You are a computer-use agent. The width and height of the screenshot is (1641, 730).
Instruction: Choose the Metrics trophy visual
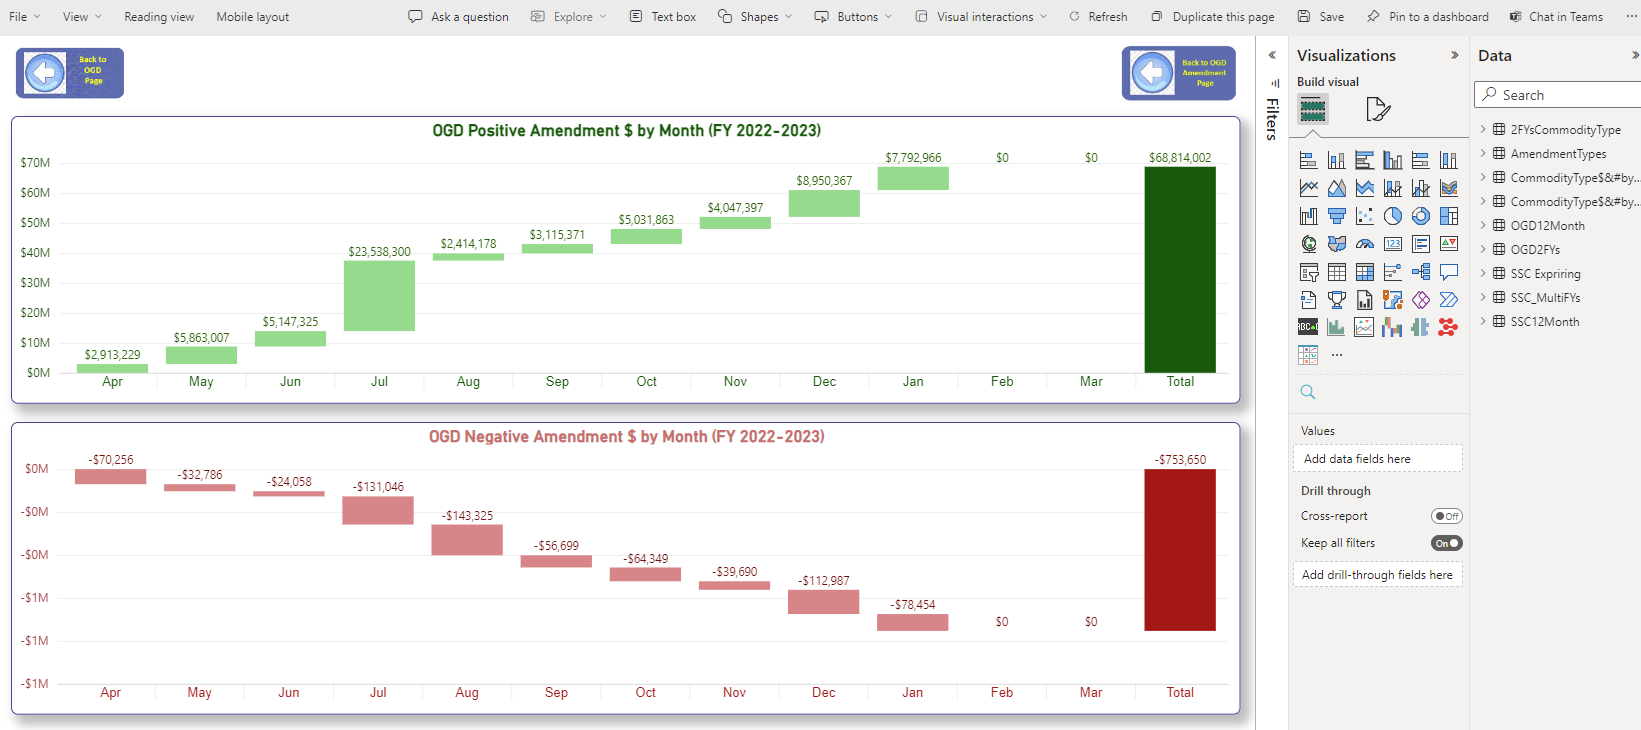[1336, 300]
